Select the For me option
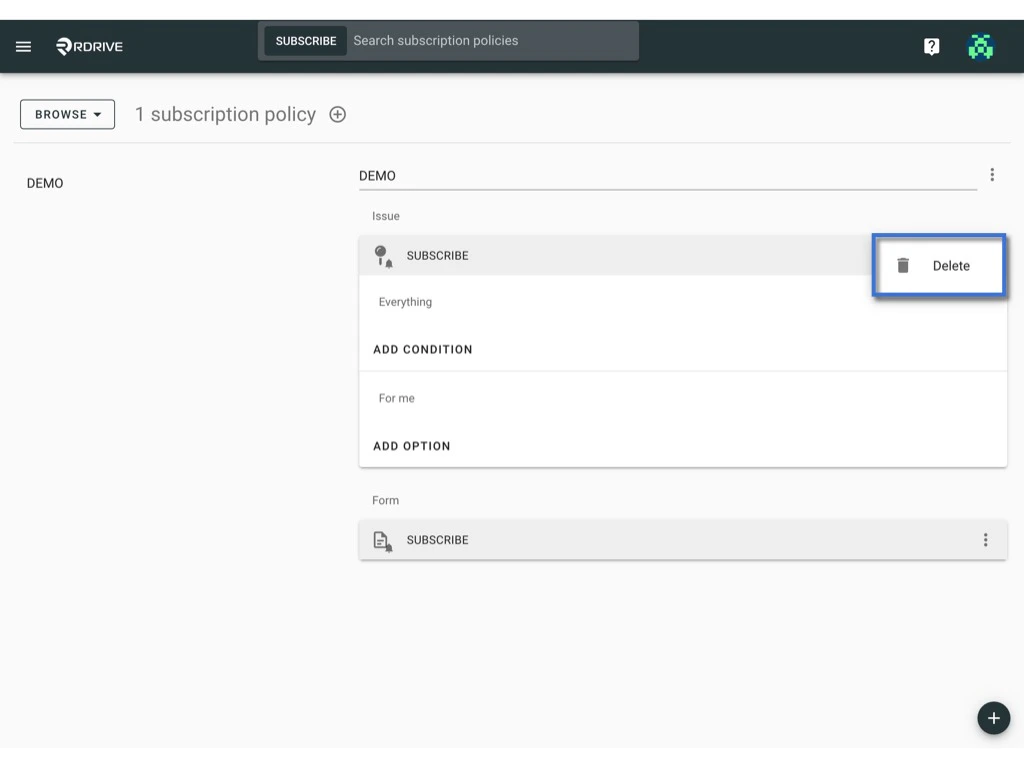The image size is (1024, 768). click(396, 397)
